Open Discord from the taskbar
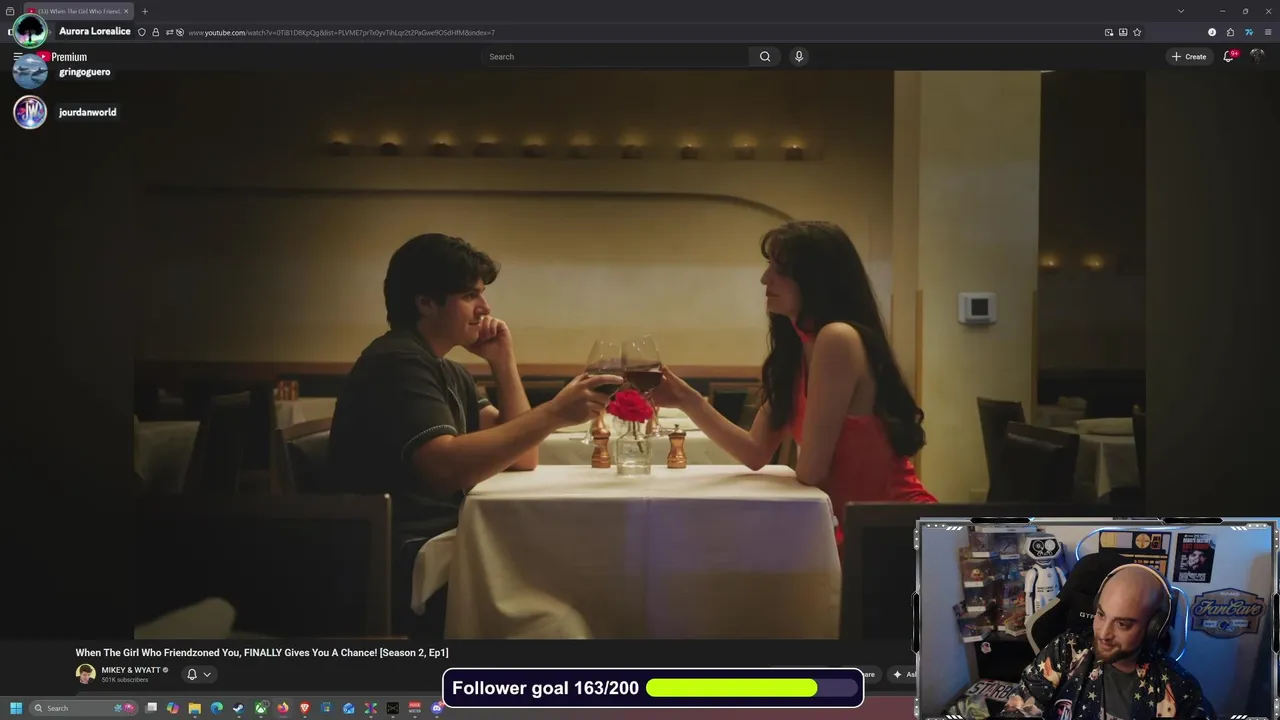The width and height of the screenshot is (1280, 720). [437, 708]
